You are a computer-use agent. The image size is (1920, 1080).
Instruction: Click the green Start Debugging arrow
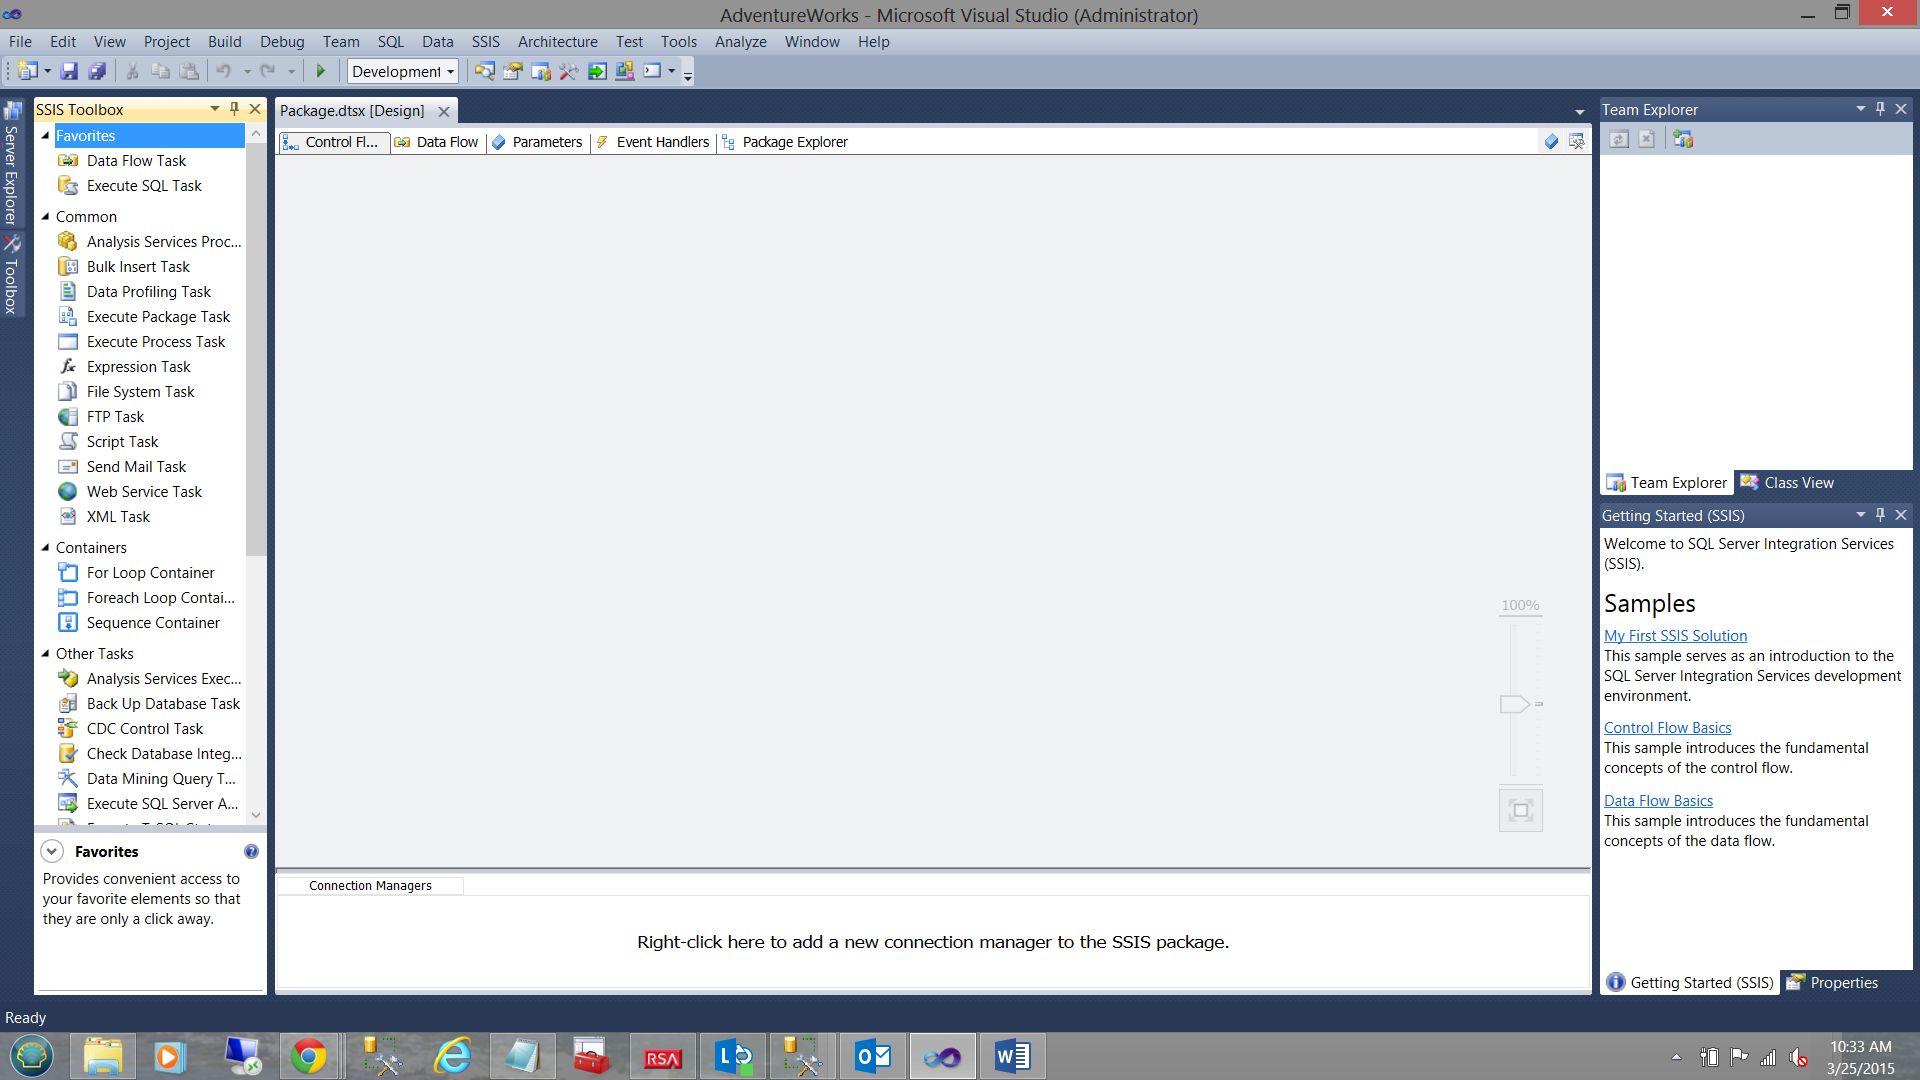click(321, 71)
